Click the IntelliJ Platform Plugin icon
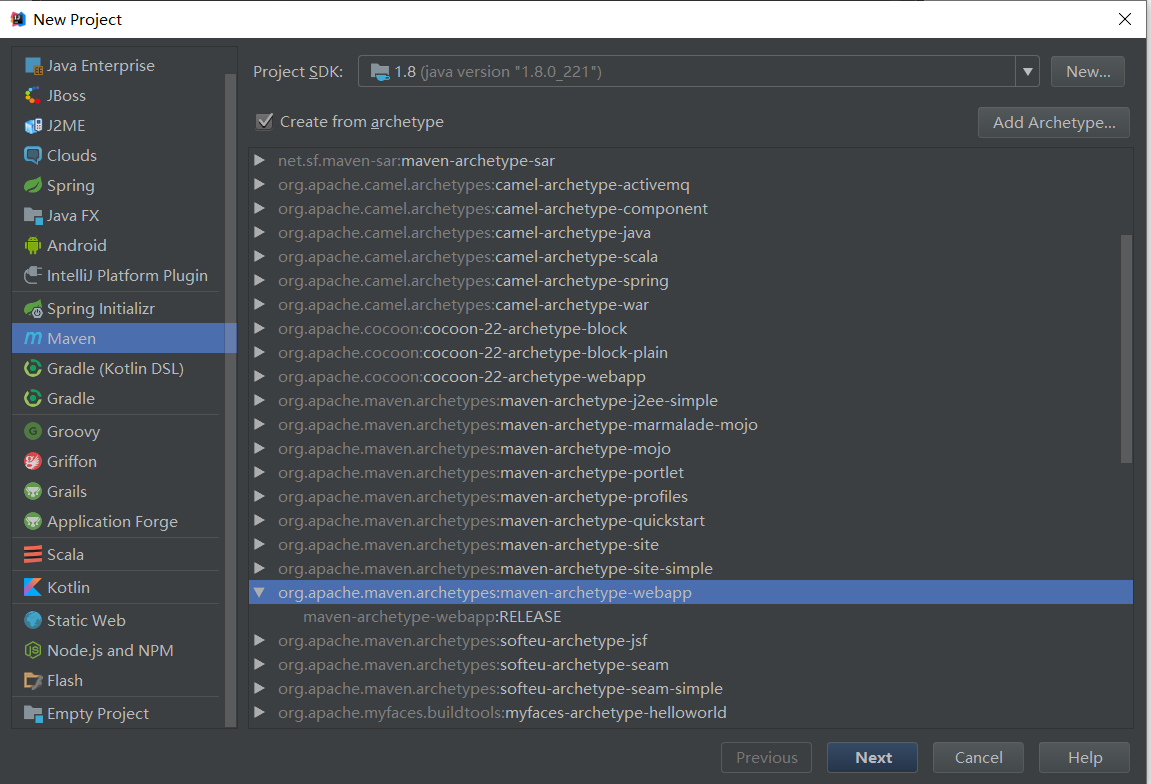The height and width of the screenshot is (784, 1151). pos(33,276)
